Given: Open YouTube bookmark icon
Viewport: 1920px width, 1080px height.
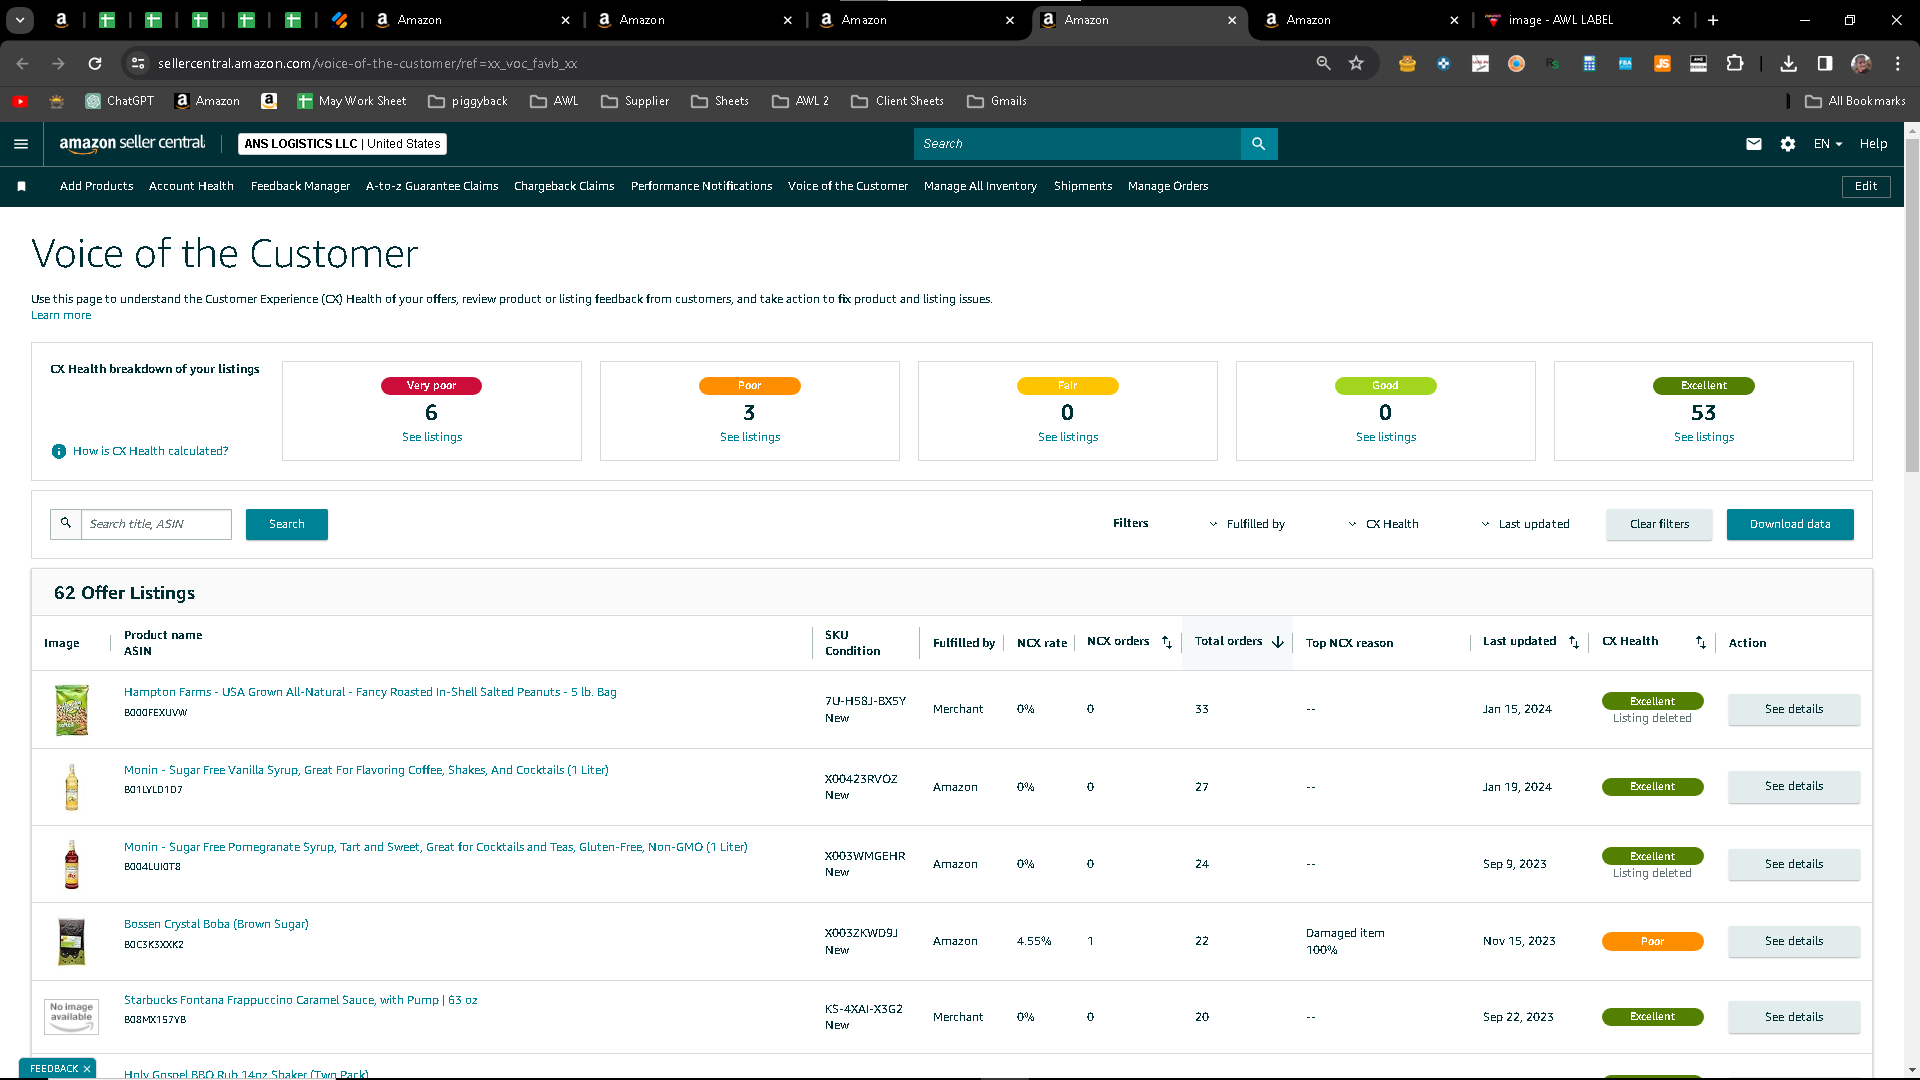Looking at the screenshot, I should point(20,101).
